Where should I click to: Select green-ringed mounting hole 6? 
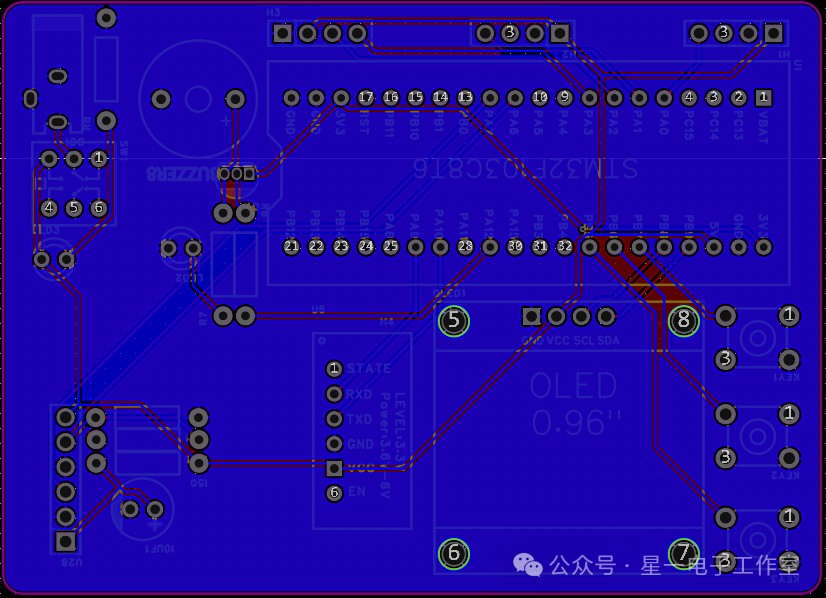point(454,554)
